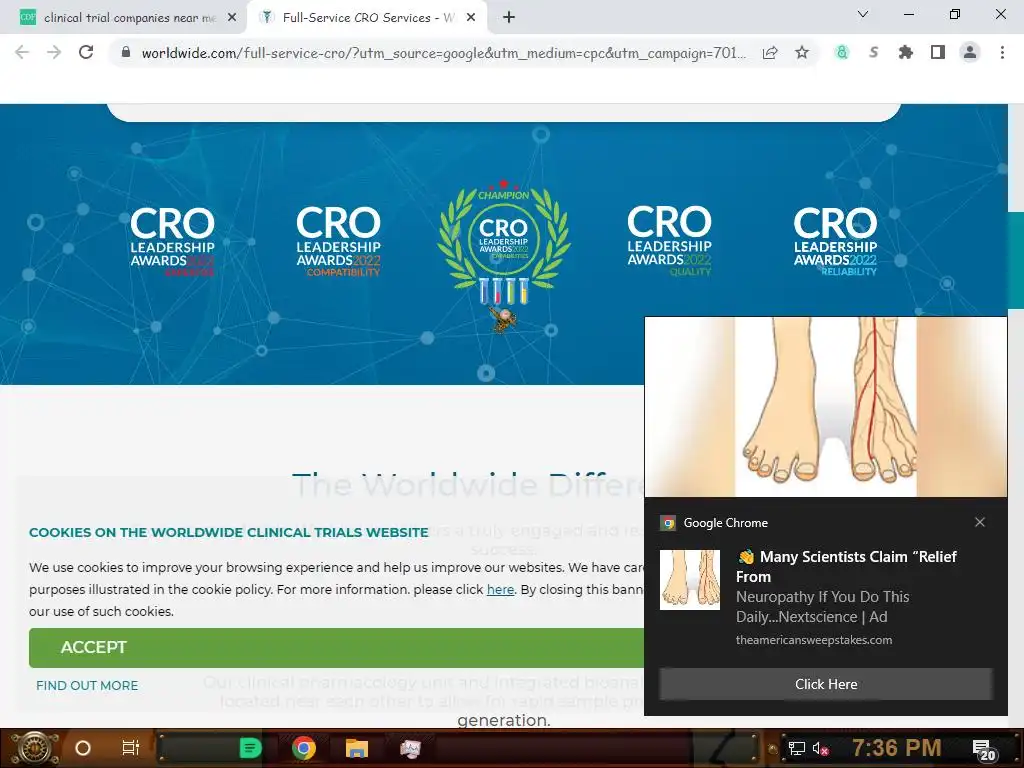Click theamericansweepstakes.com source text
This screenshot has width=1024, height=768.
(814, 640)
